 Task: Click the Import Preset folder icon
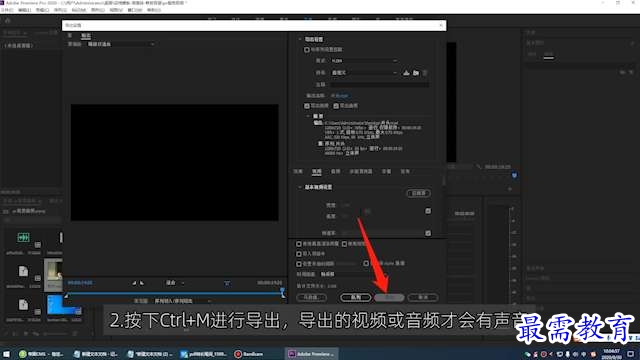(416, 73)
